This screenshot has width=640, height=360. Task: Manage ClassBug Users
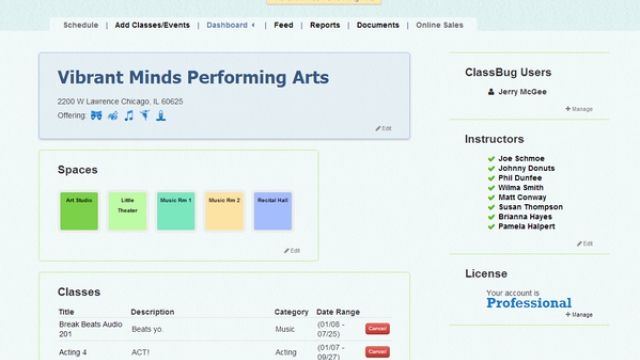[x=579, y=109]
